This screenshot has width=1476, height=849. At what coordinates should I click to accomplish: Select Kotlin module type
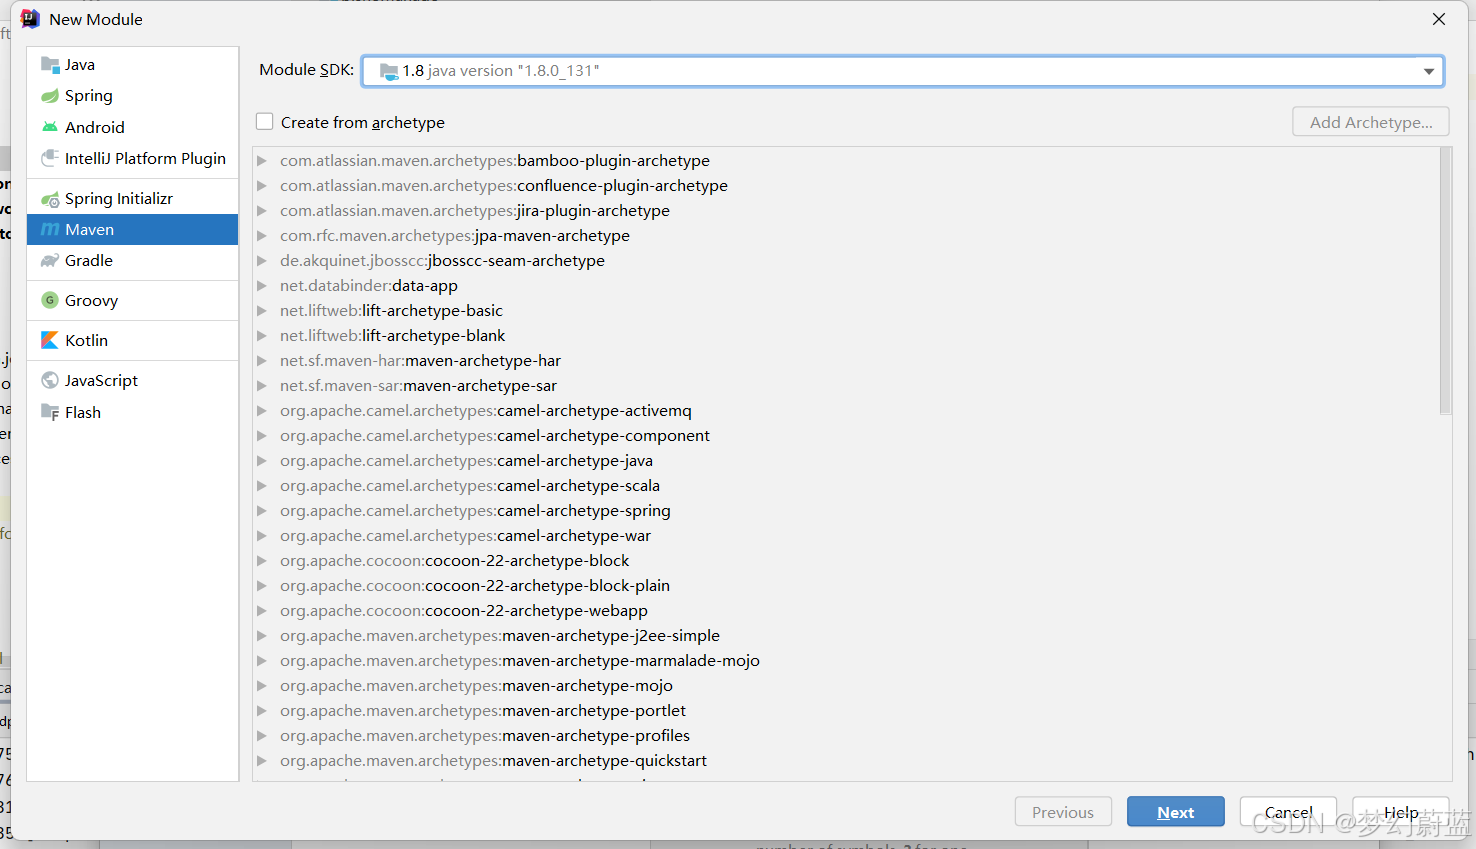(x=133, y=340)
